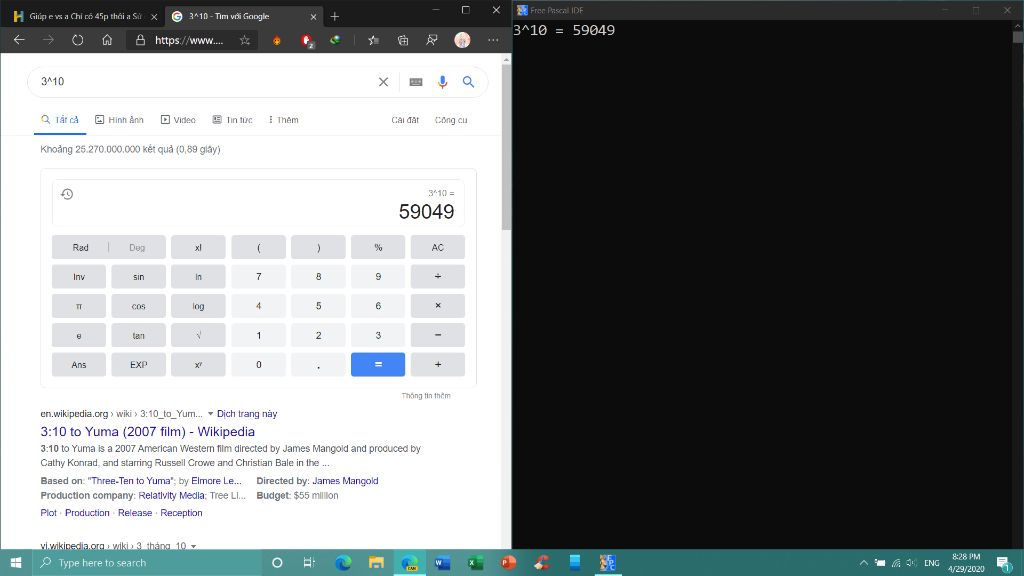Open the Relativity Media link

tap(172, 496)
